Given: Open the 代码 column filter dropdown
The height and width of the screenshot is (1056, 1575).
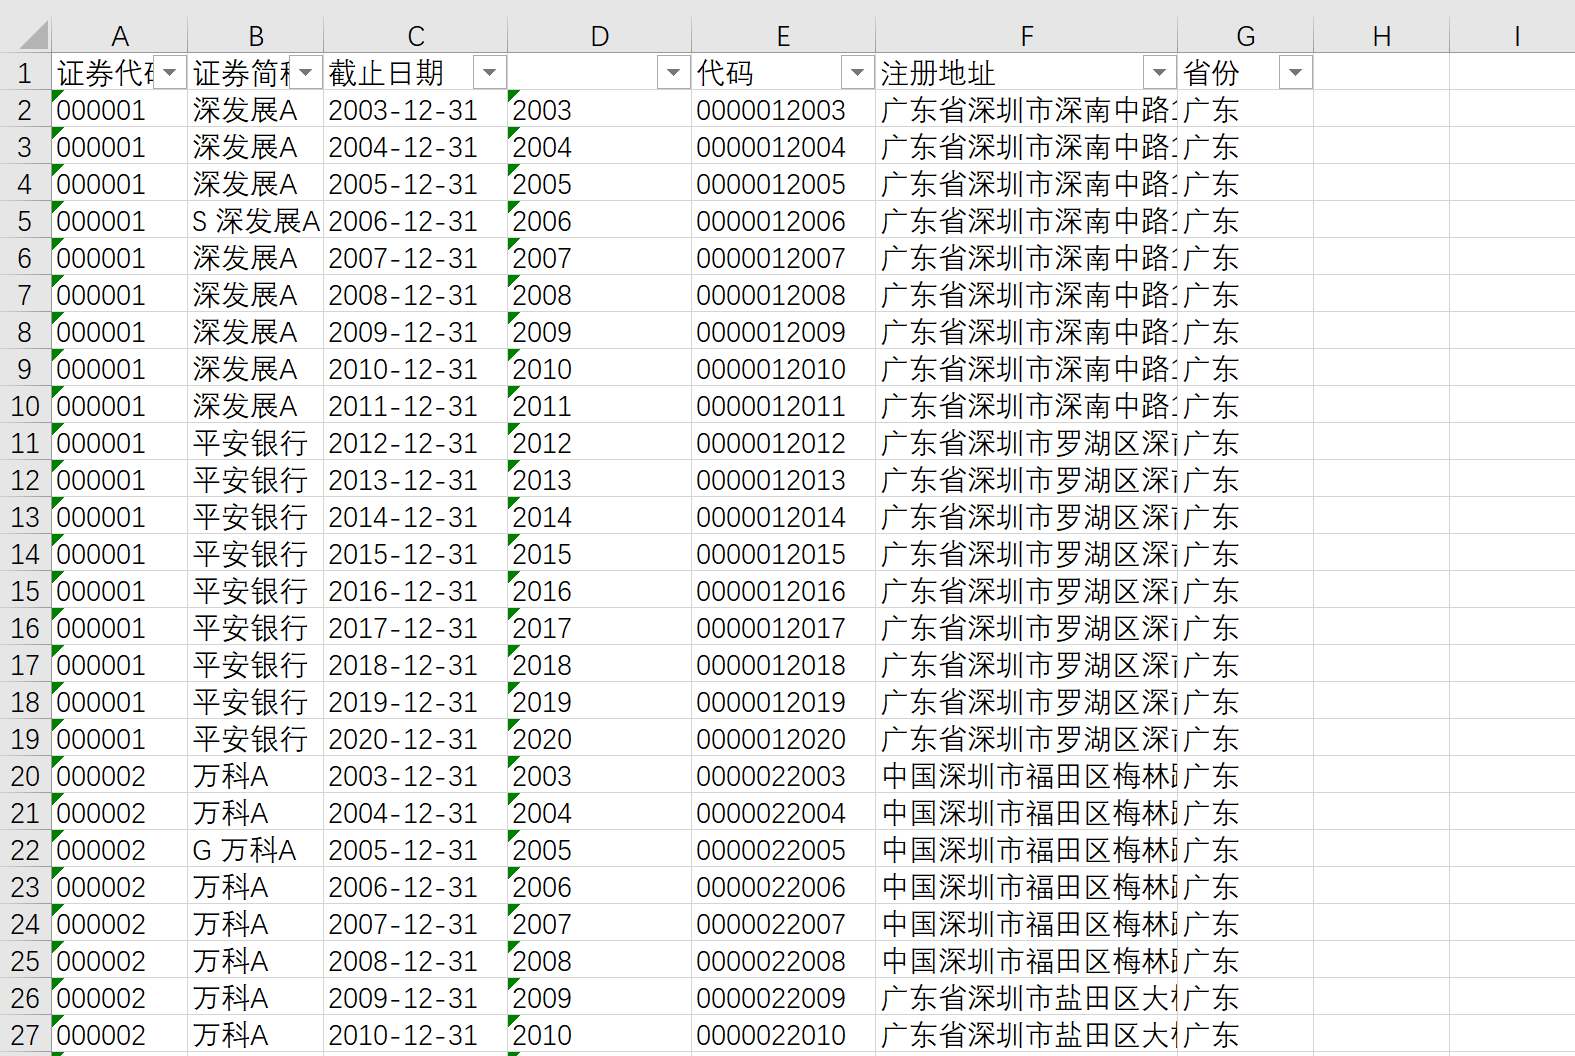Looking at the screenshot, I should [x=857, y=72].
